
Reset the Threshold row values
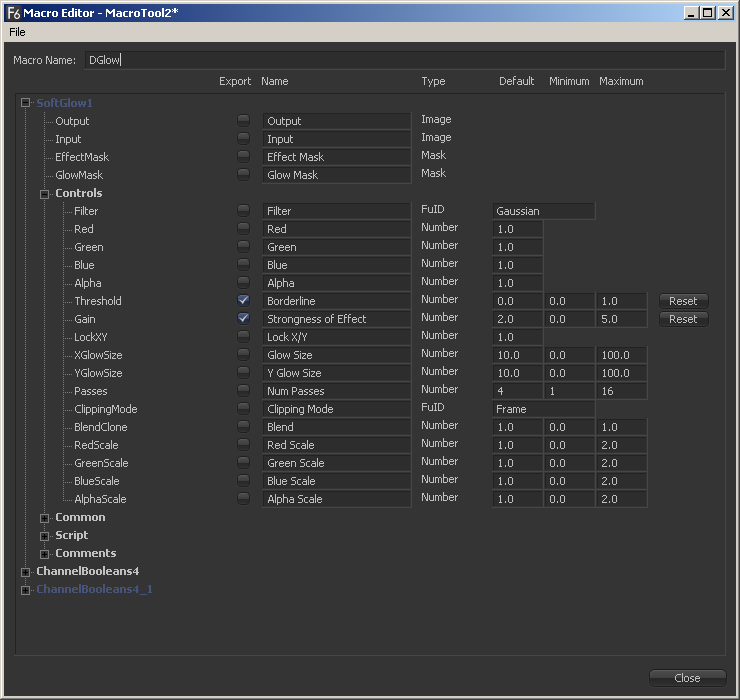pyautogui.click(x=683, y=301)
